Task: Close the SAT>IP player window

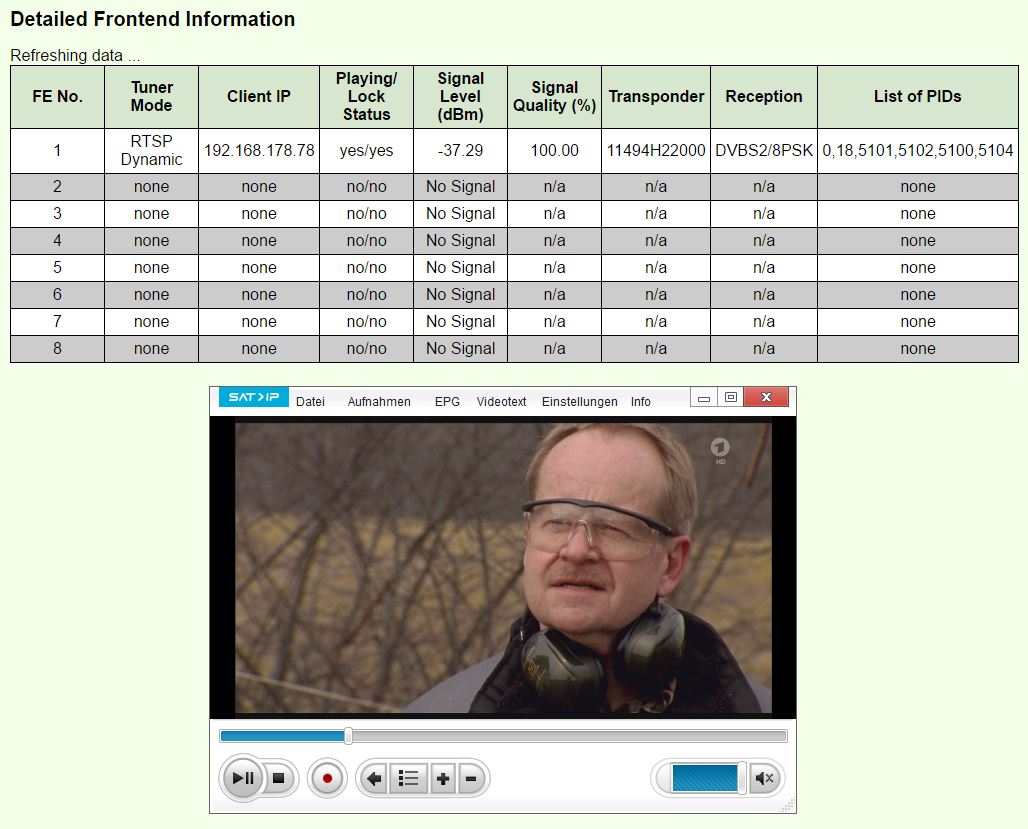Action: pos(766,397)
